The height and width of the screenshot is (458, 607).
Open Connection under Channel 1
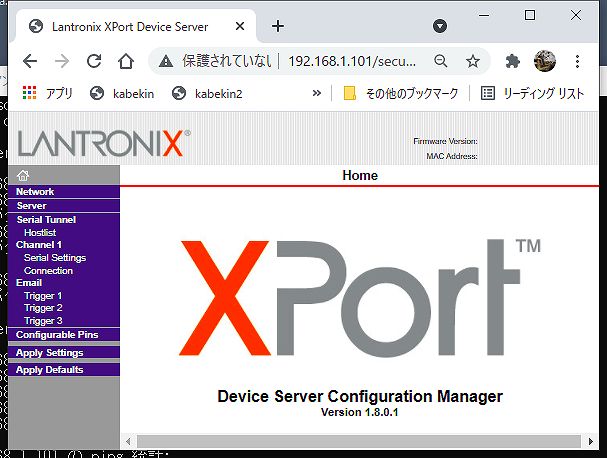pyautogui.click(x=48, y=271)
